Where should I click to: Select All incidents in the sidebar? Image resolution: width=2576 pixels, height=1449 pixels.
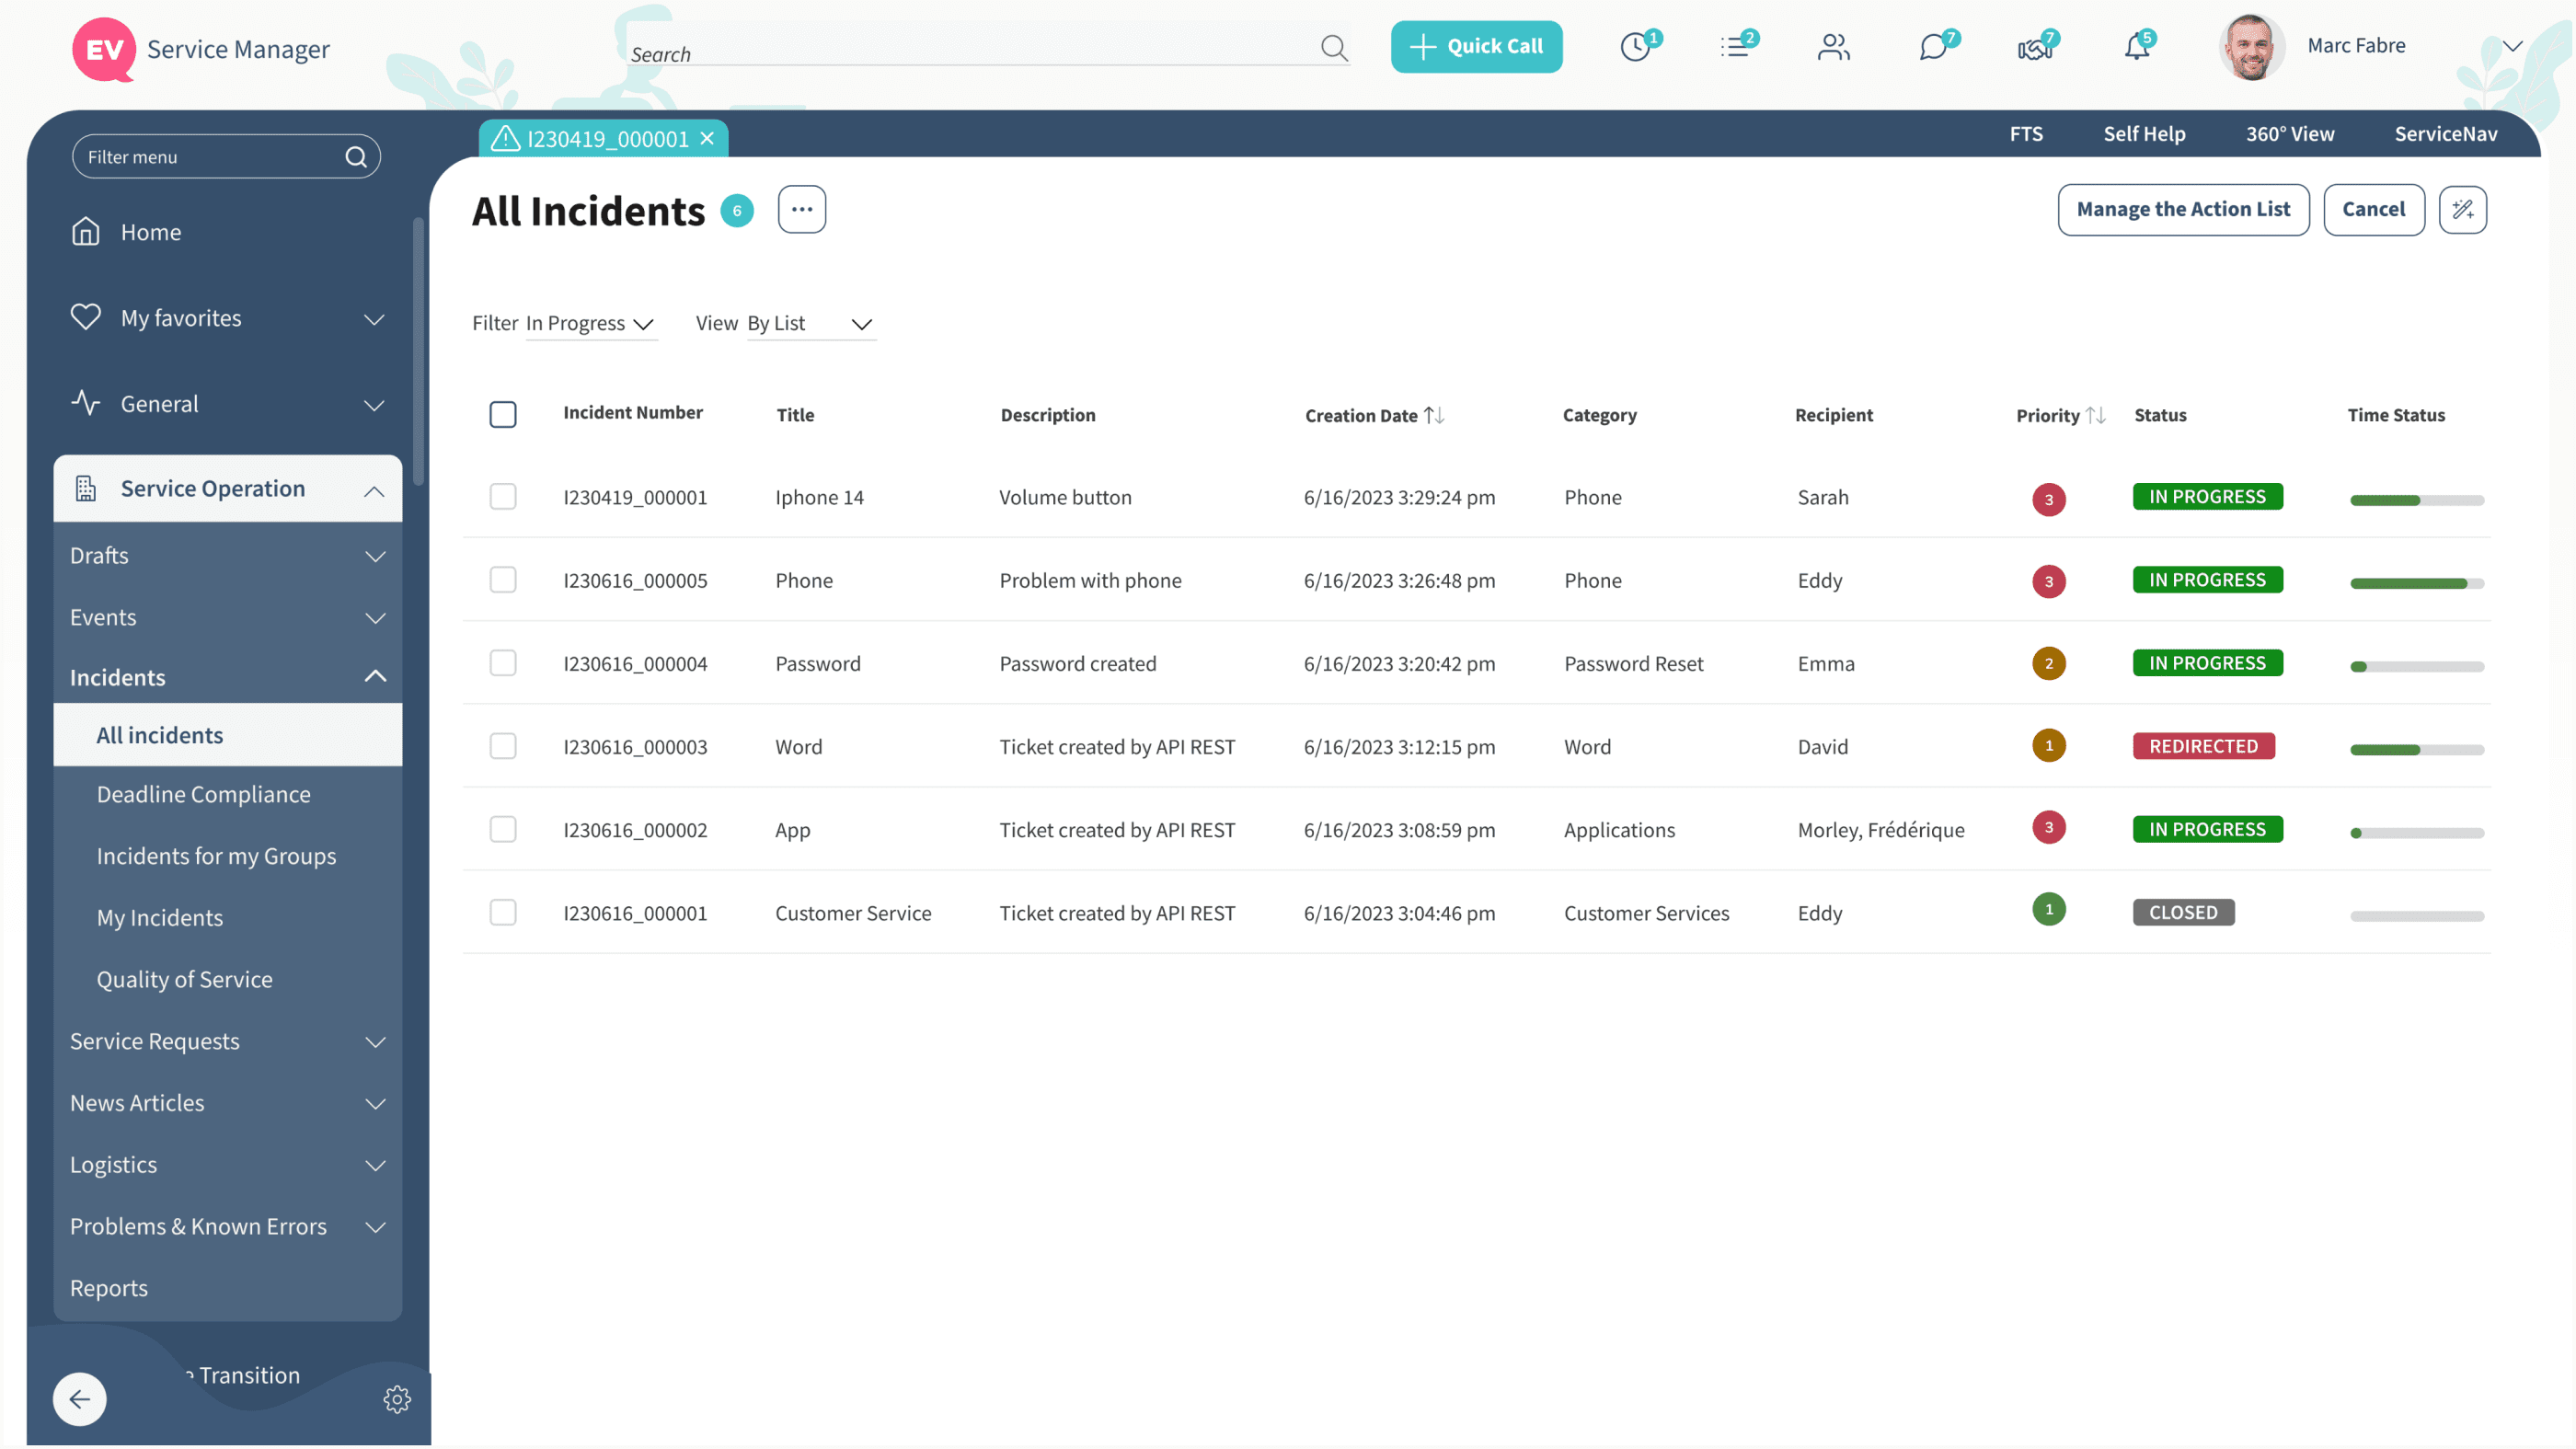[228, 735]
